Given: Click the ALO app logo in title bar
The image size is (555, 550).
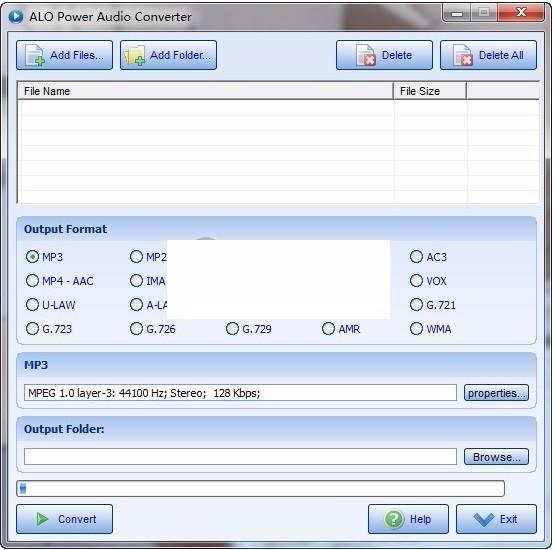Looking at the screenshot, I should click(x=15, y=16).
